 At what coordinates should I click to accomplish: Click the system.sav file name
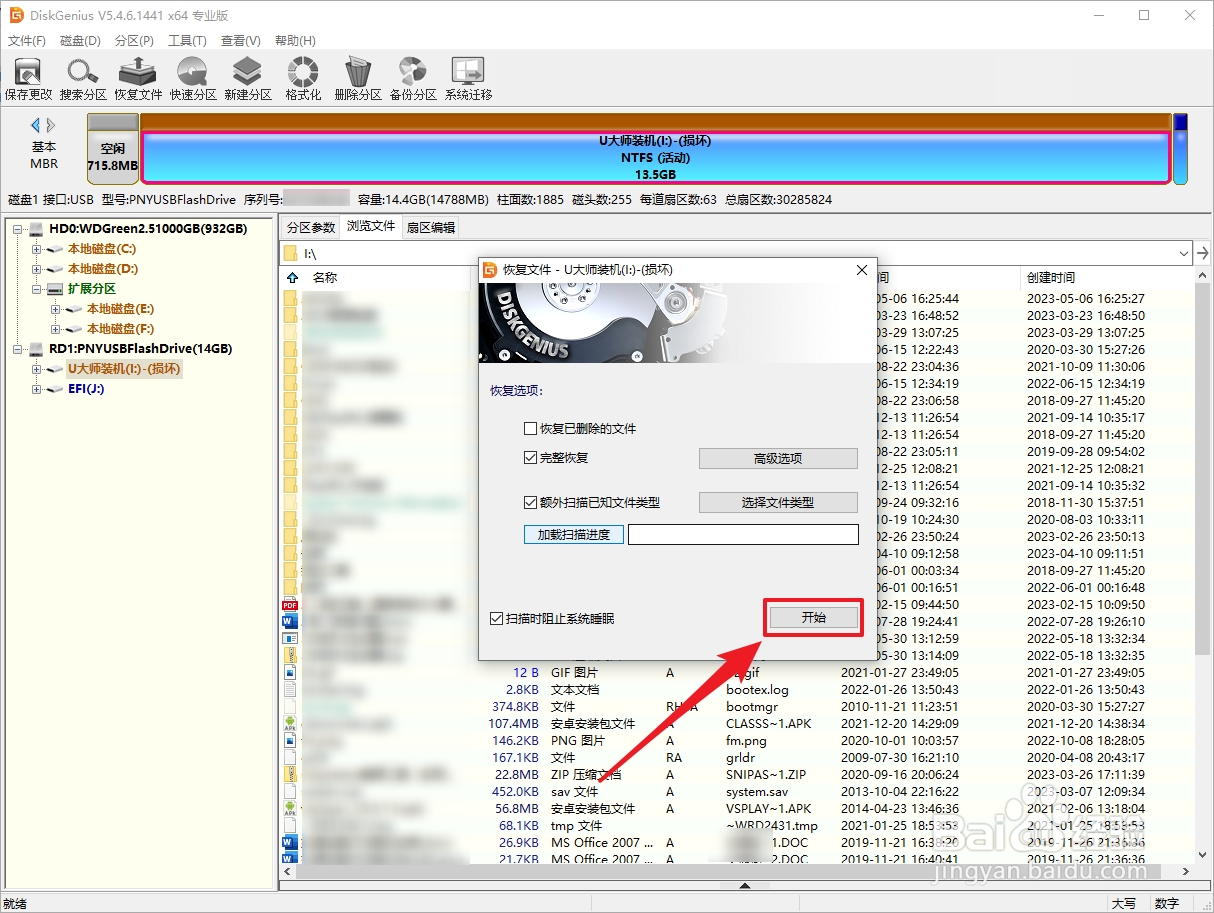[x=757, y=792]
